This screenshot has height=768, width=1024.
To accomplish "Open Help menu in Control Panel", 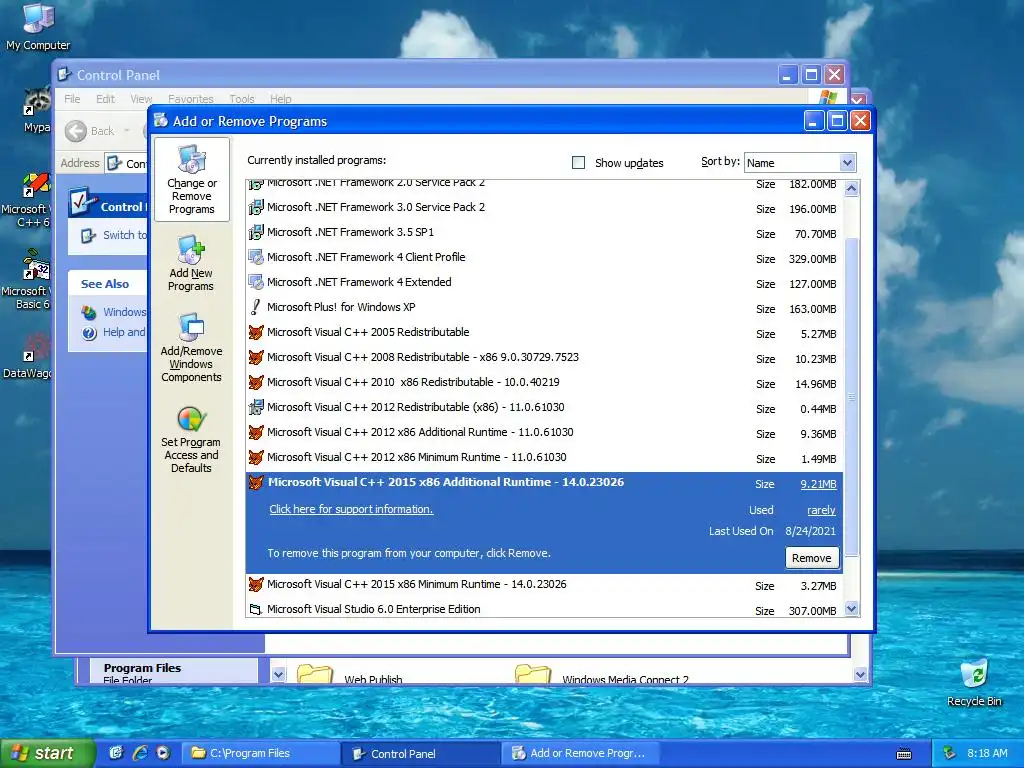I will pyautogui.click(x=281, y=99).
